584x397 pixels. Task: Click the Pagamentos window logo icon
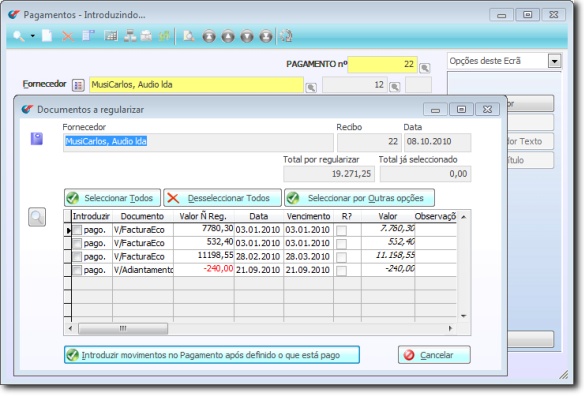click(14, 15)
